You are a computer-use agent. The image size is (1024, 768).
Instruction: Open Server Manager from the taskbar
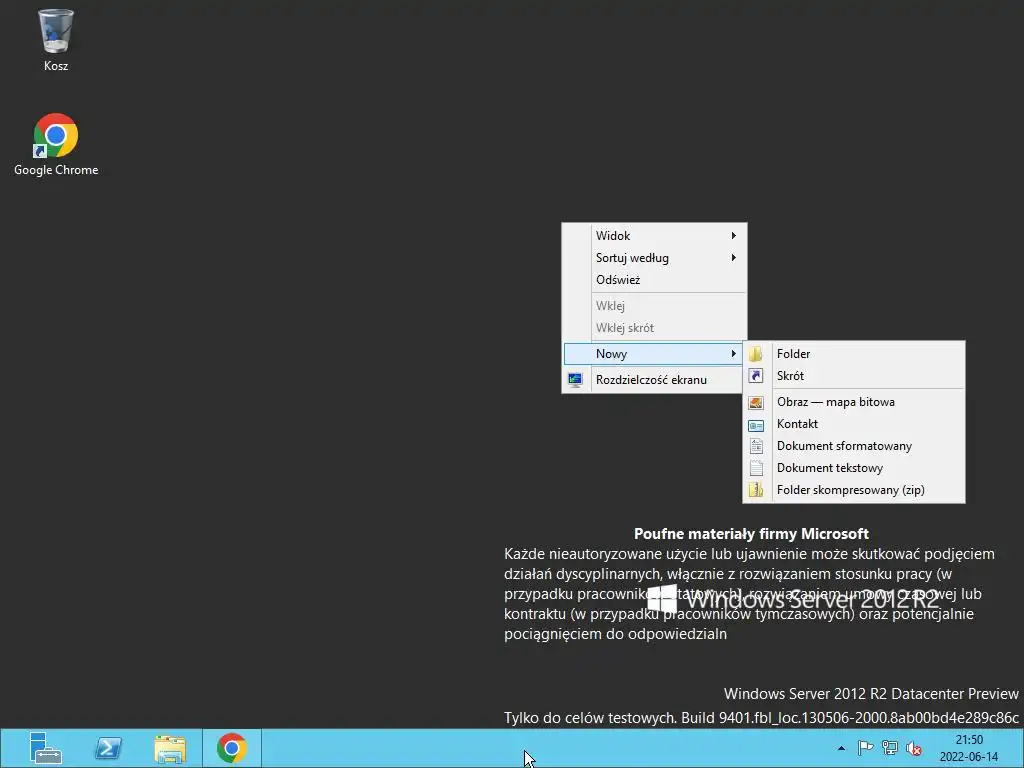point(46,748)
